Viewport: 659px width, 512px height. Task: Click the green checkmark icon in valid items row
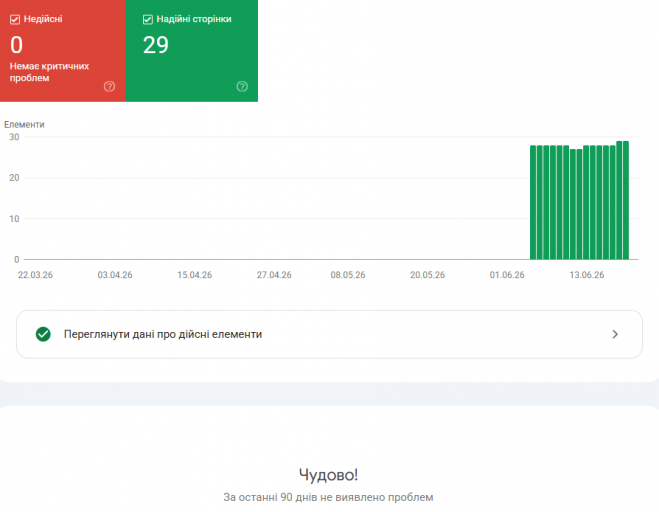[x=43, y=334]
